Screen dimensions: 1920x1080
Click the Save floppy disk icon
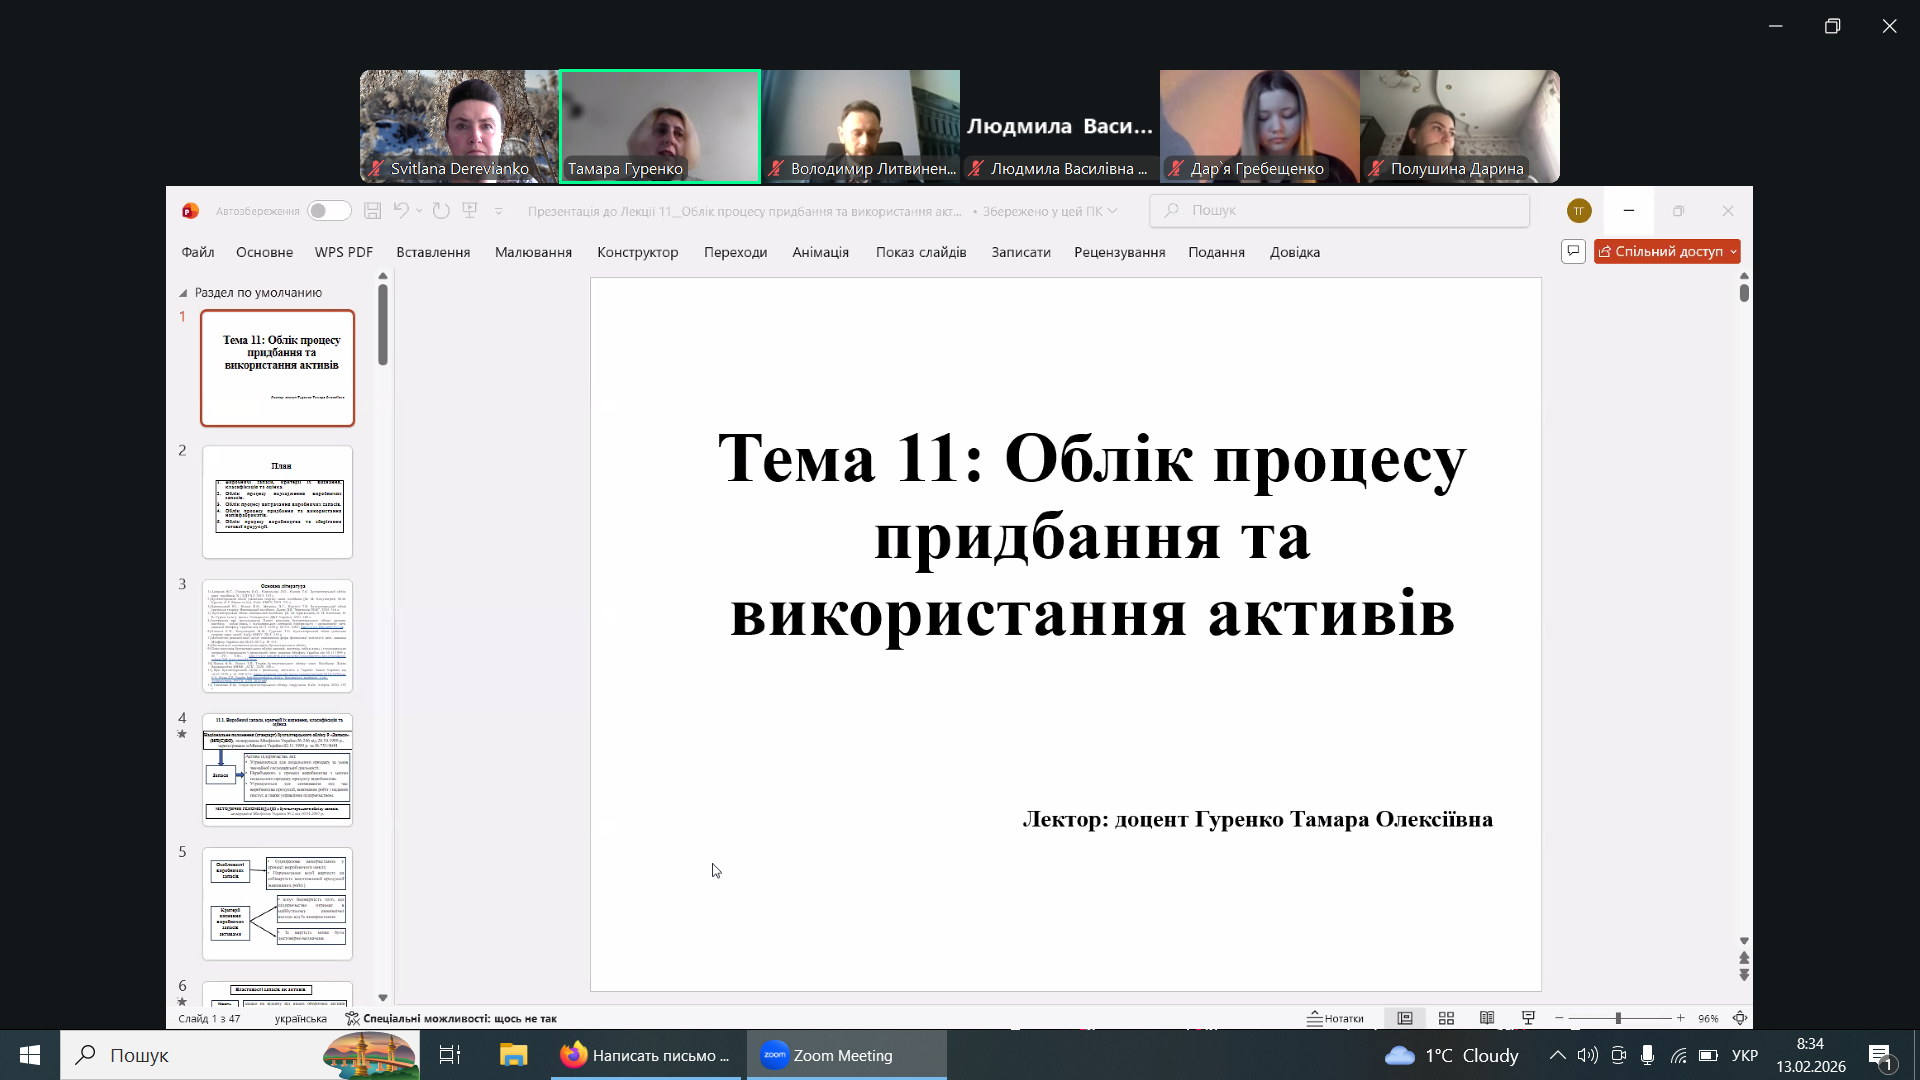tap(372, 211)
